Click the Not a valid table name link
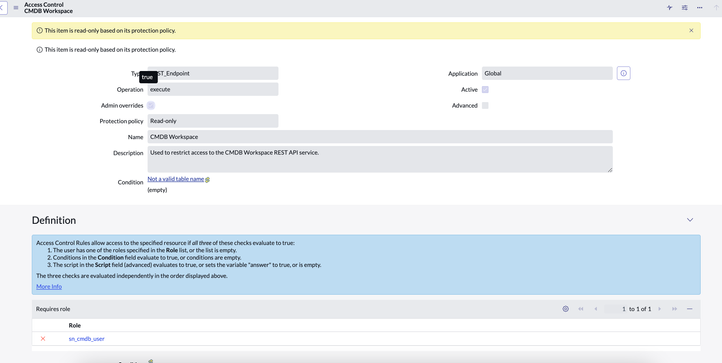Image resolution: width=722 pixels, height=363 pixels. 175,179
